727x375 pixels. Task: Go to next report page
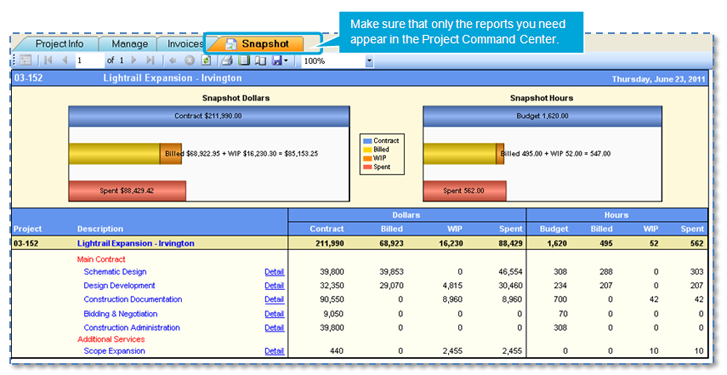coord(134,60)
